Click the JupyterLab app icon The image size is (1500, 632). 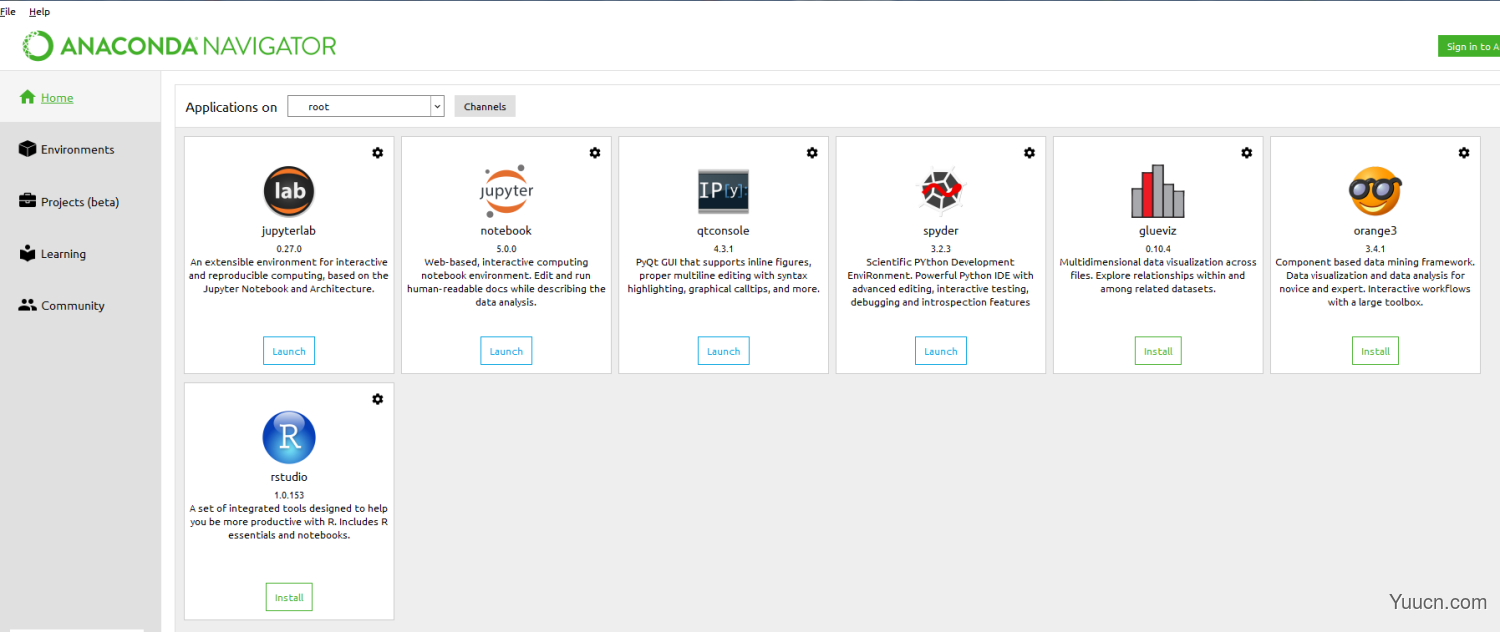[x=289, y=192]
